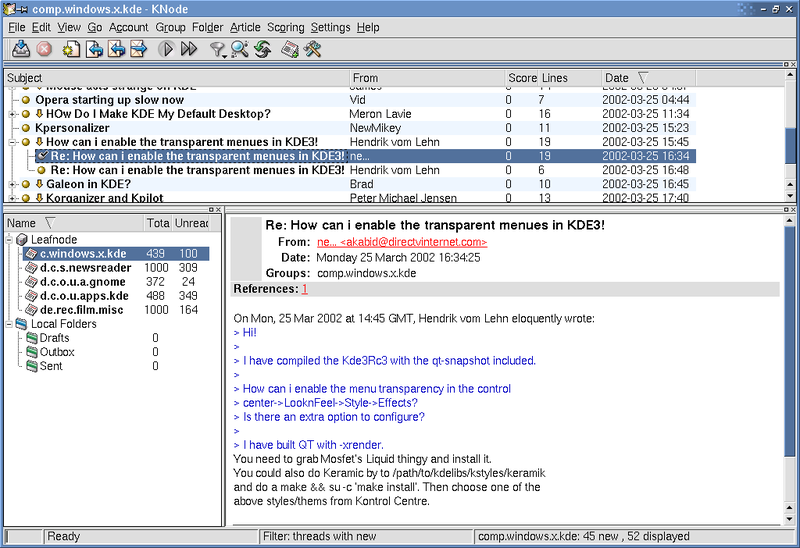The width and height of the screenshot is (800, 548).
Task: Select Hendrik vom Lehn's 16:48 reply article
Action: (x=350, y=170)
